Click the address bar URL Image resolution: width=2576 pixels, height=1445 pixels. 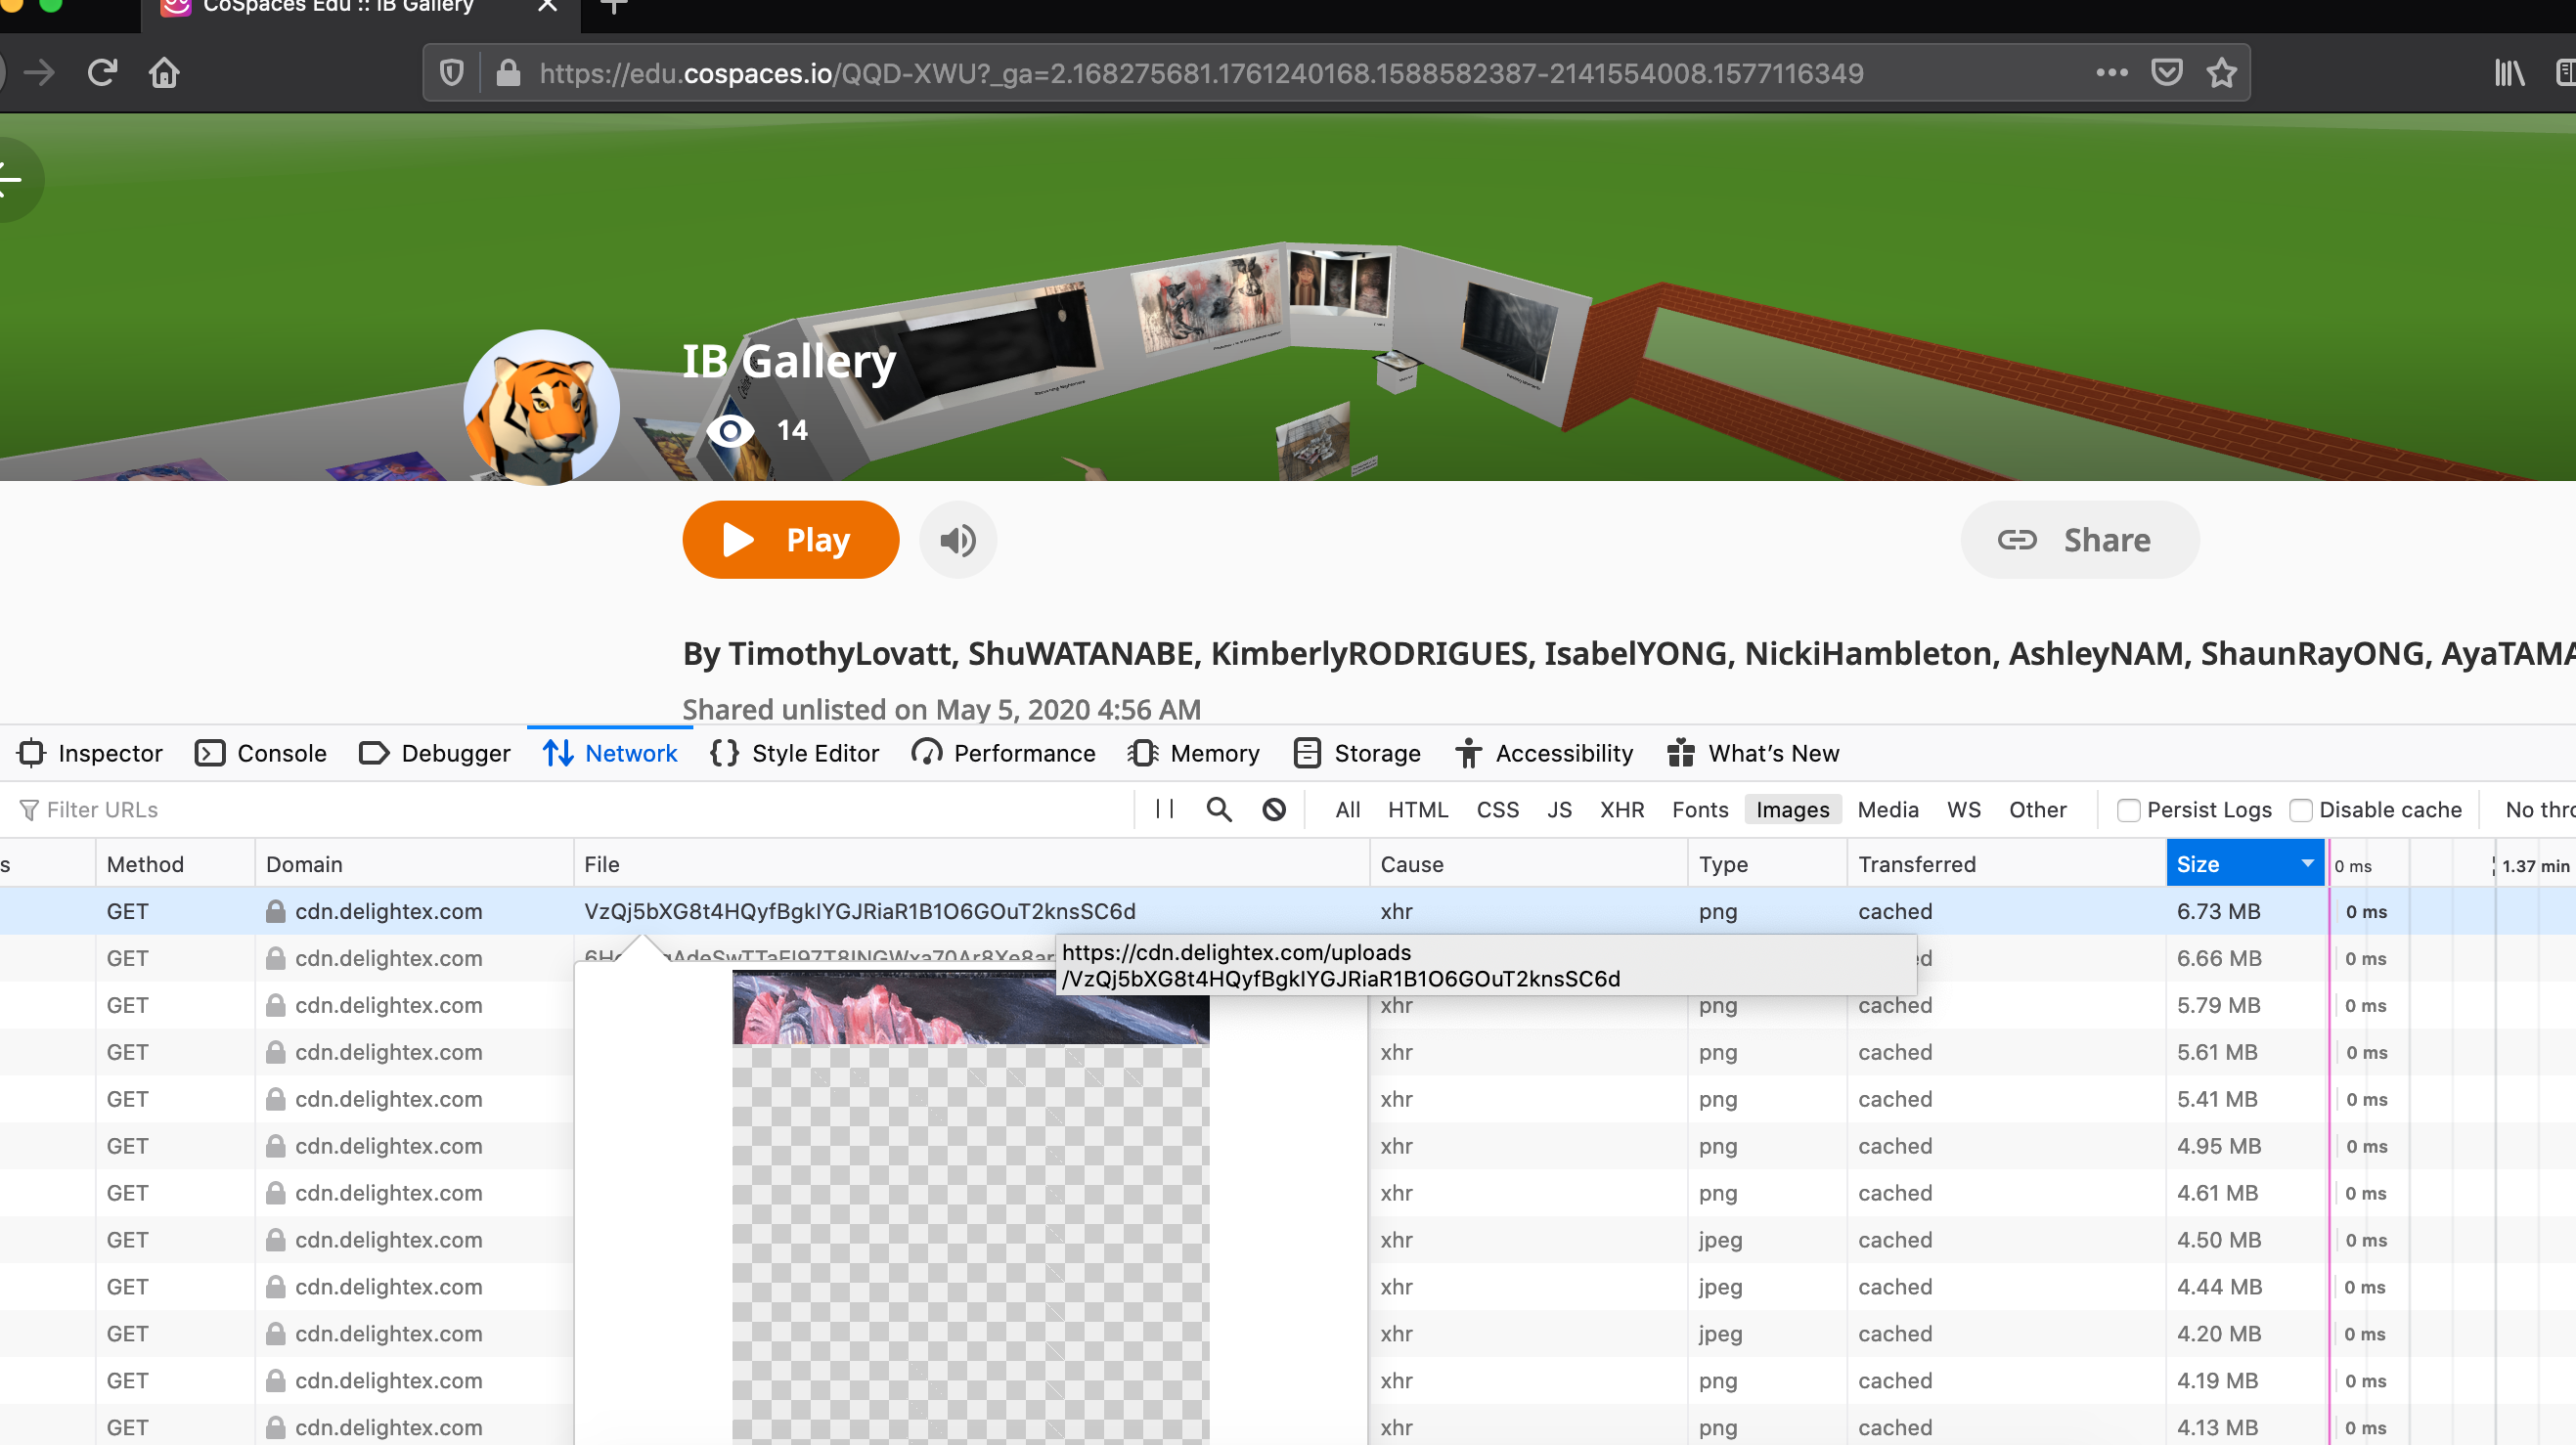click(x=1200, y=73)
